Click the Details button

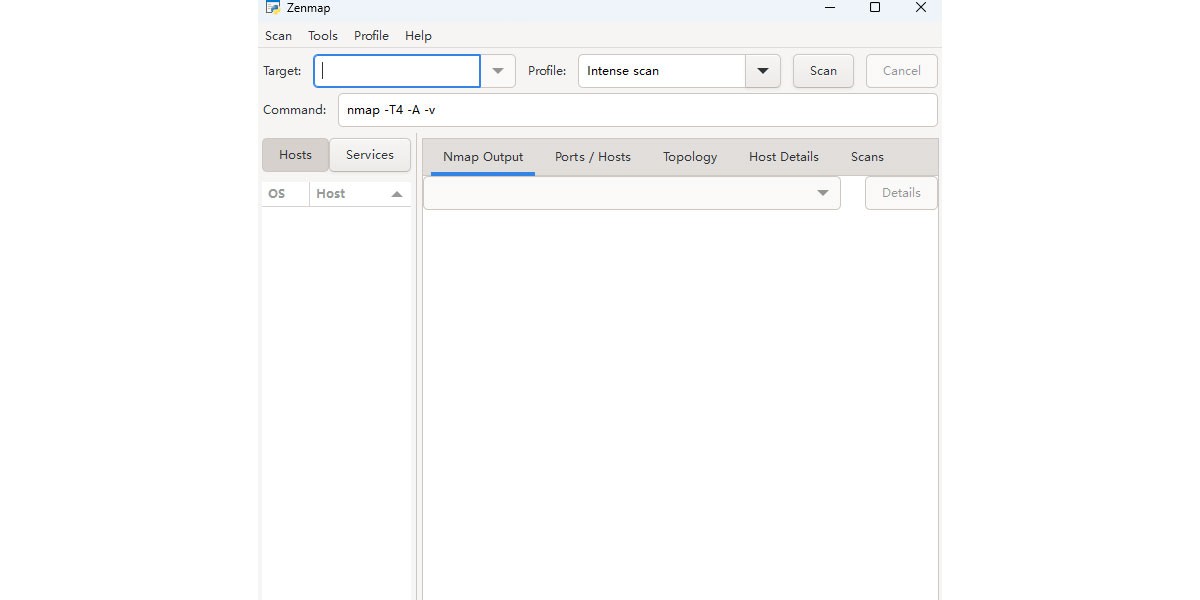tap(901, 193)
